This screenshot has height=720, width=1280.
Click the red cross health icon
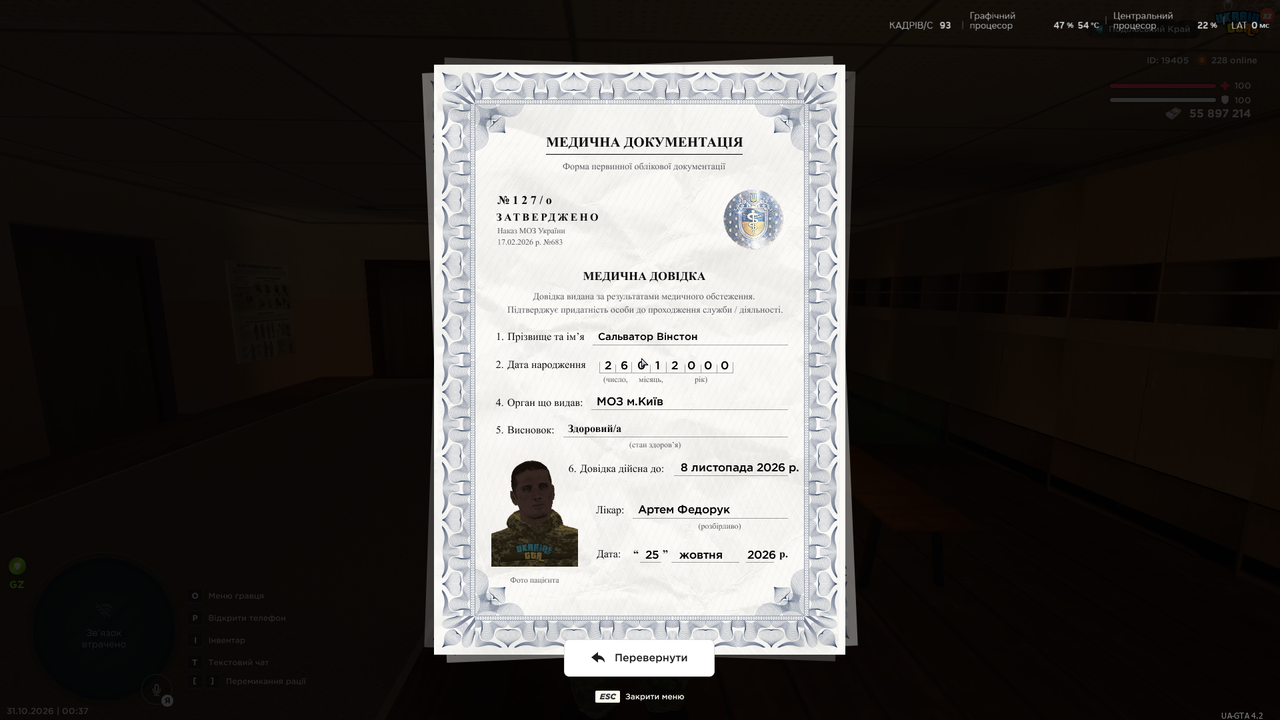tap(1225, 86)
